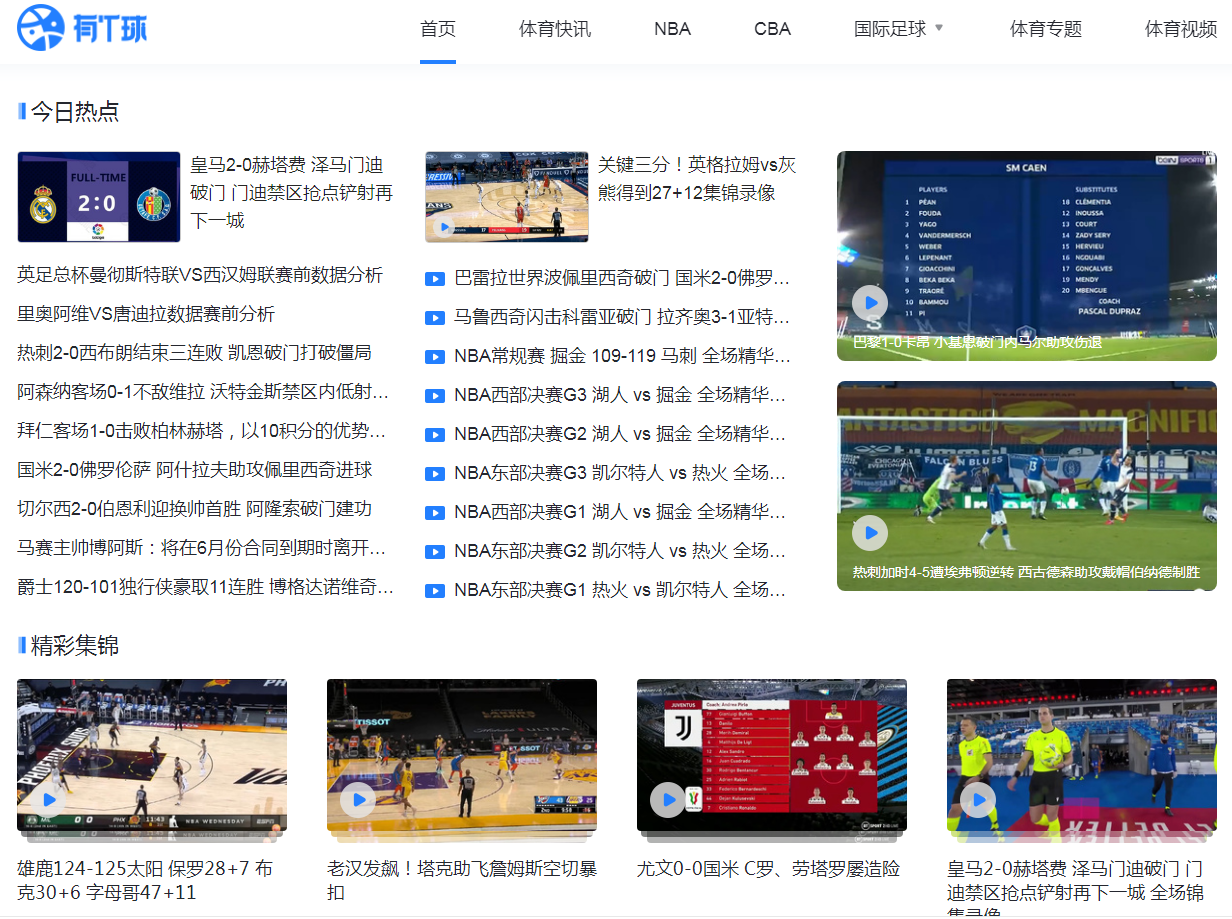Click video icon beside NBA东部决赛G2 凯尔特人 vs 热火
The width and height of the screenshot is (1232, 919).
click(435, 552)
